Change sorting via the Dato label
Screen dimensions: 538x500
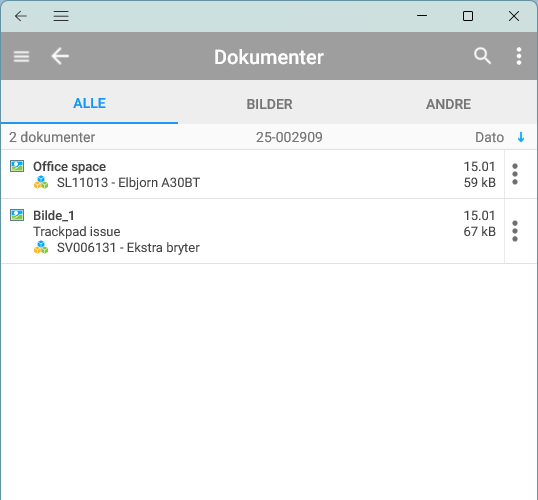pyautogui.click(x=489, y=137)
